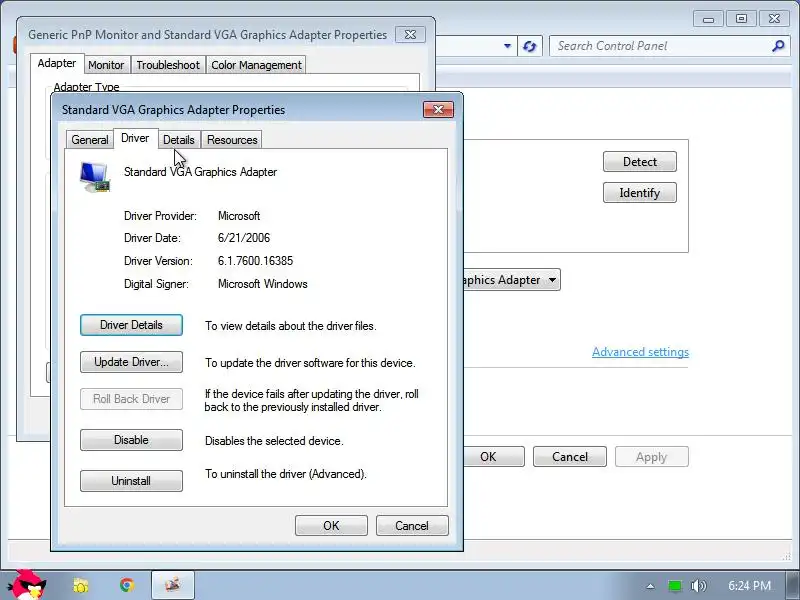This screenshot has height=600, width=800.
Task: Close the Generic PnP Monitor Properties window
Action: (410, 35)
